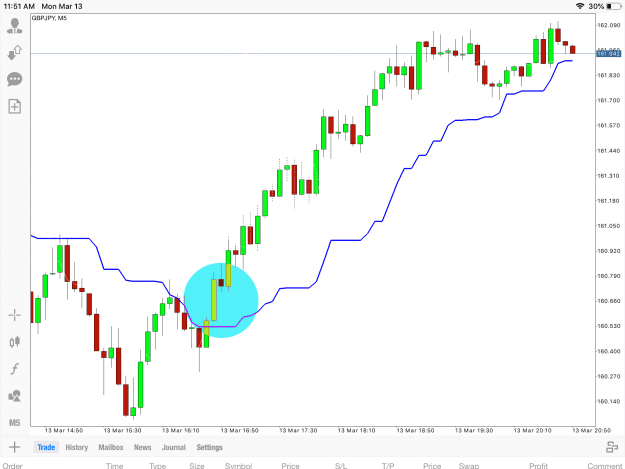This screenshot has height=469, width=625.
Task: Click the 161.050 price axis label
Action: 608,226
